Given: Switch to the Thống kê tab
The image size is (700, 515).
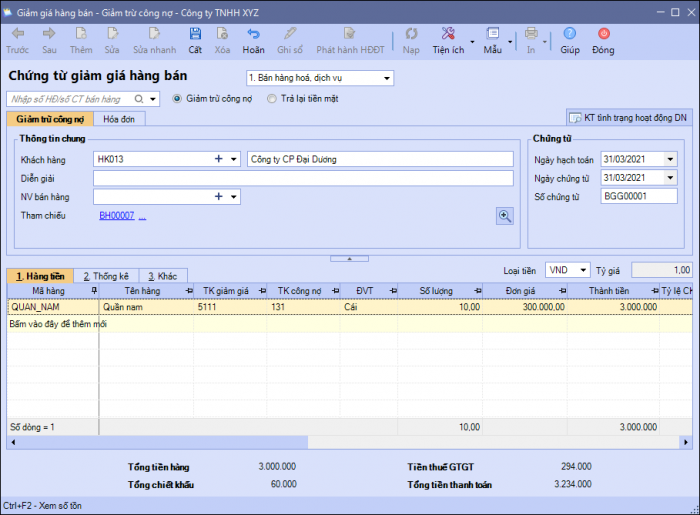Looking at the screenshot, I should pos(105,275).
